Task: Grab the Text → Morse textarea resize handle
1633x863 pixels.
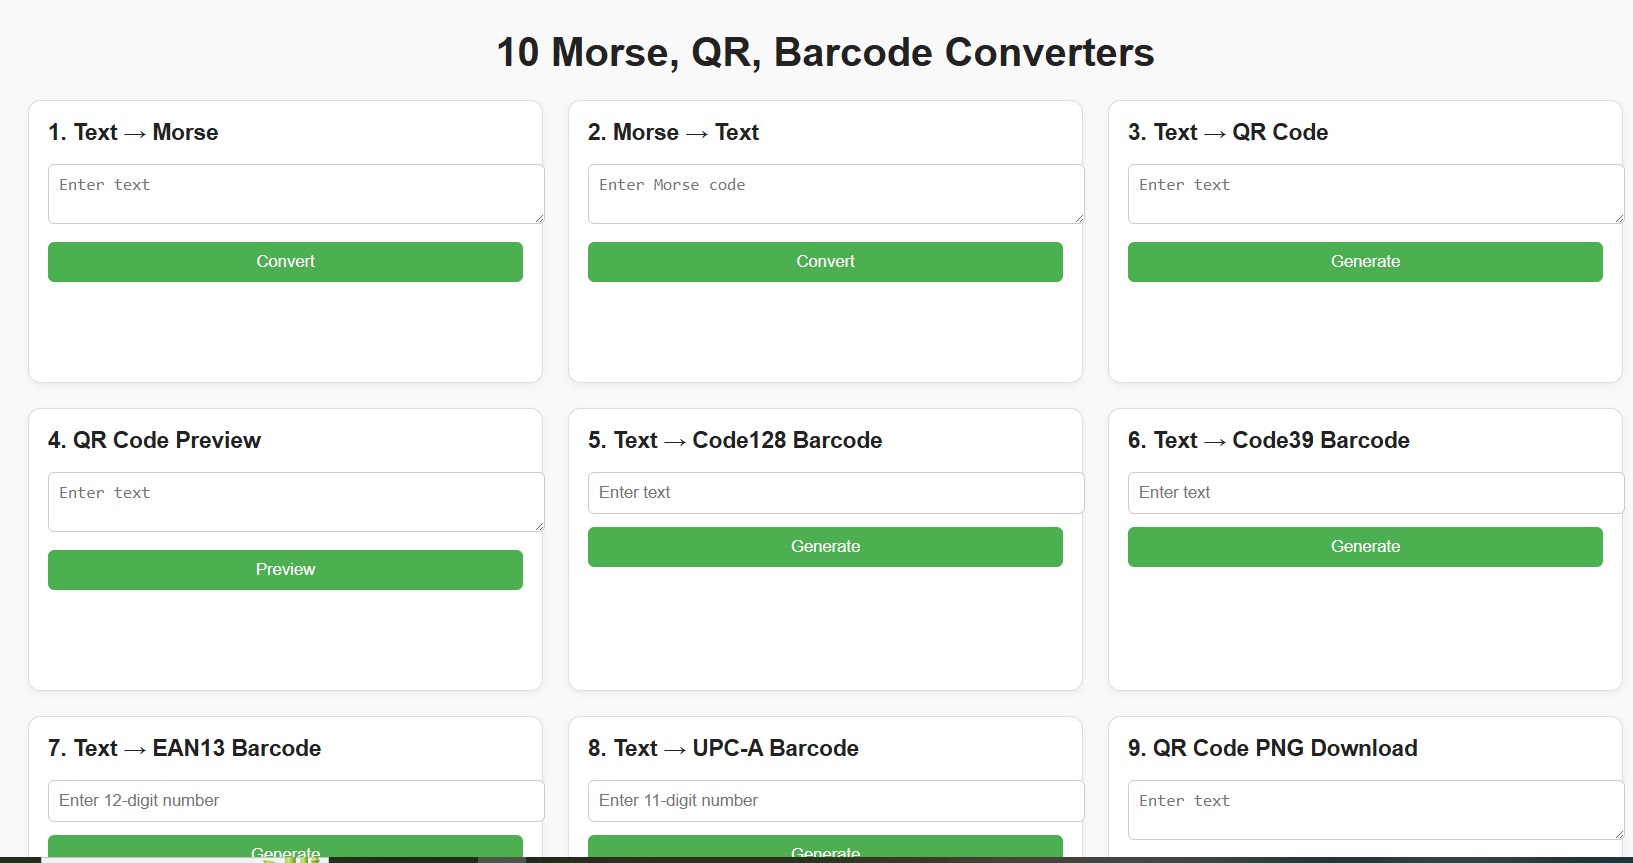Action: 539,218
